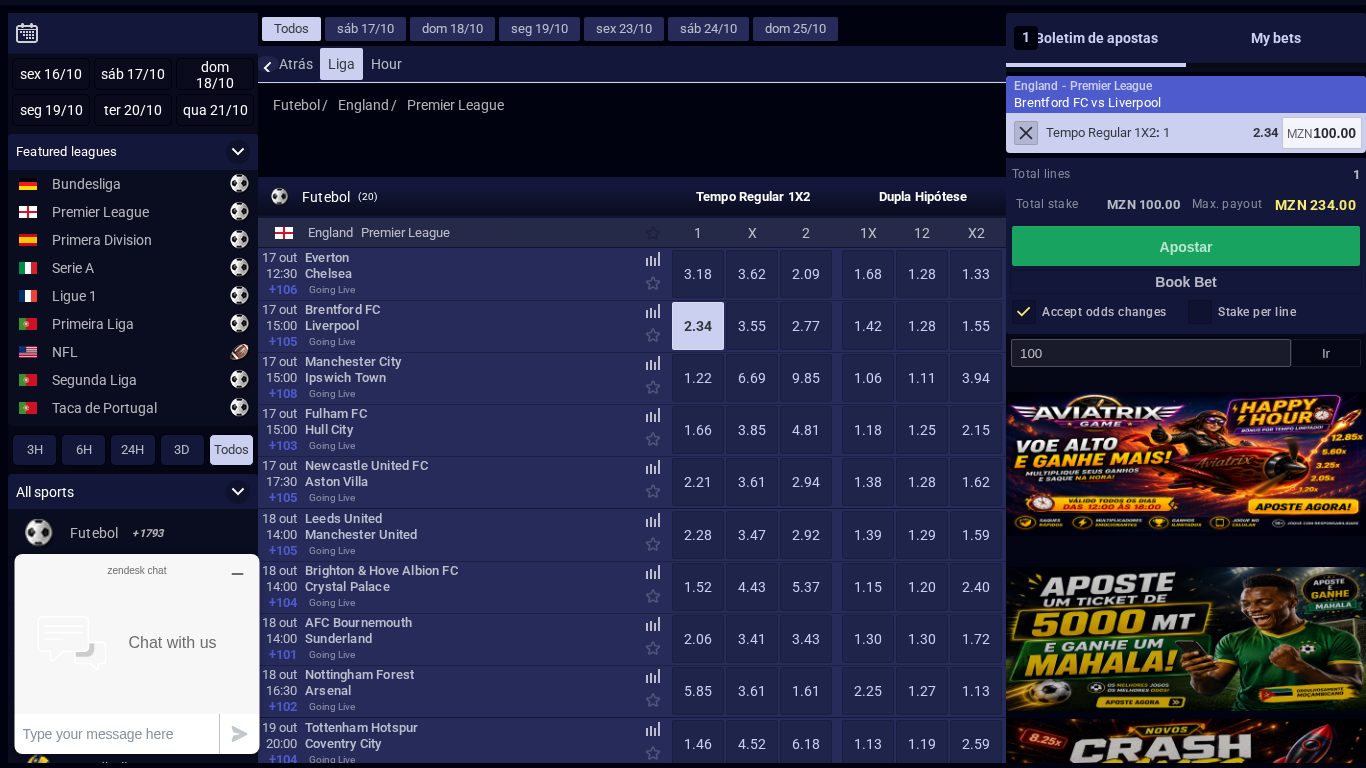Open the calendar icon above the date buttons
Viewport: 1366px width, 768px height.
pyautogui.click(x=27, y=33)
